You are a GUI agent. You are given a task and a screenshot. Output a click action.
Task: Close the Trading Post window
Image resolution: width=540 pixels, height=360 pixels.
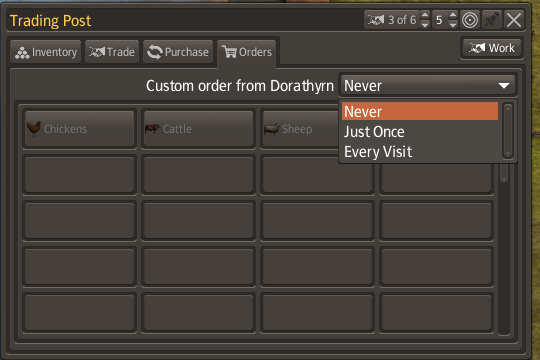coord(514,20)
